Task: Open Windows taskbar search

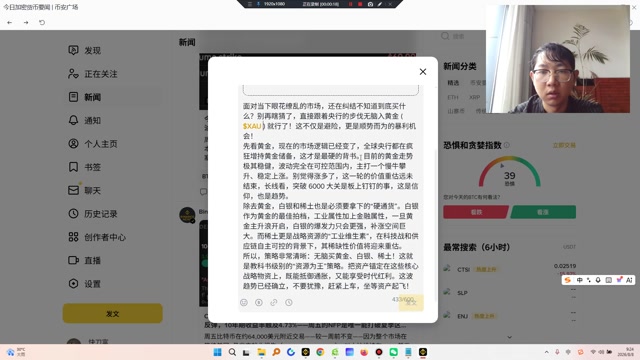Action: tap(232, 352)
